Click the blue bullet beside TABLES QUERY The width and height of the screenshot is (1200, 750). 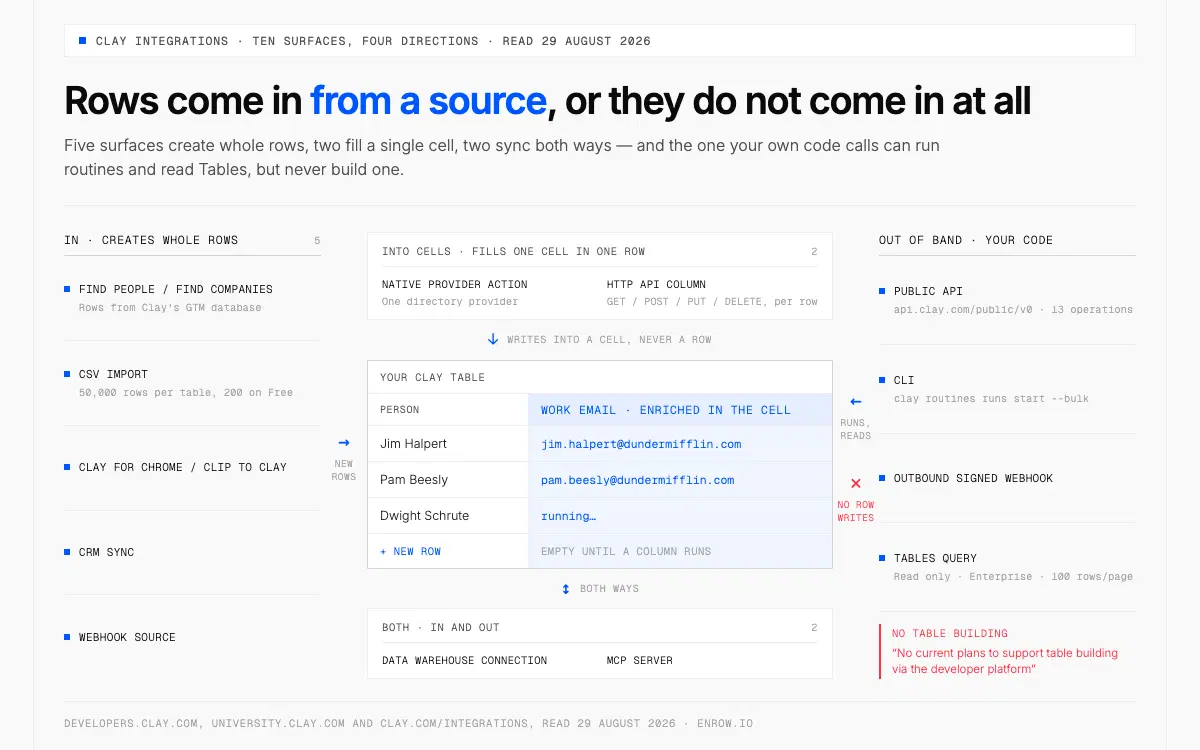click(882, 557)
